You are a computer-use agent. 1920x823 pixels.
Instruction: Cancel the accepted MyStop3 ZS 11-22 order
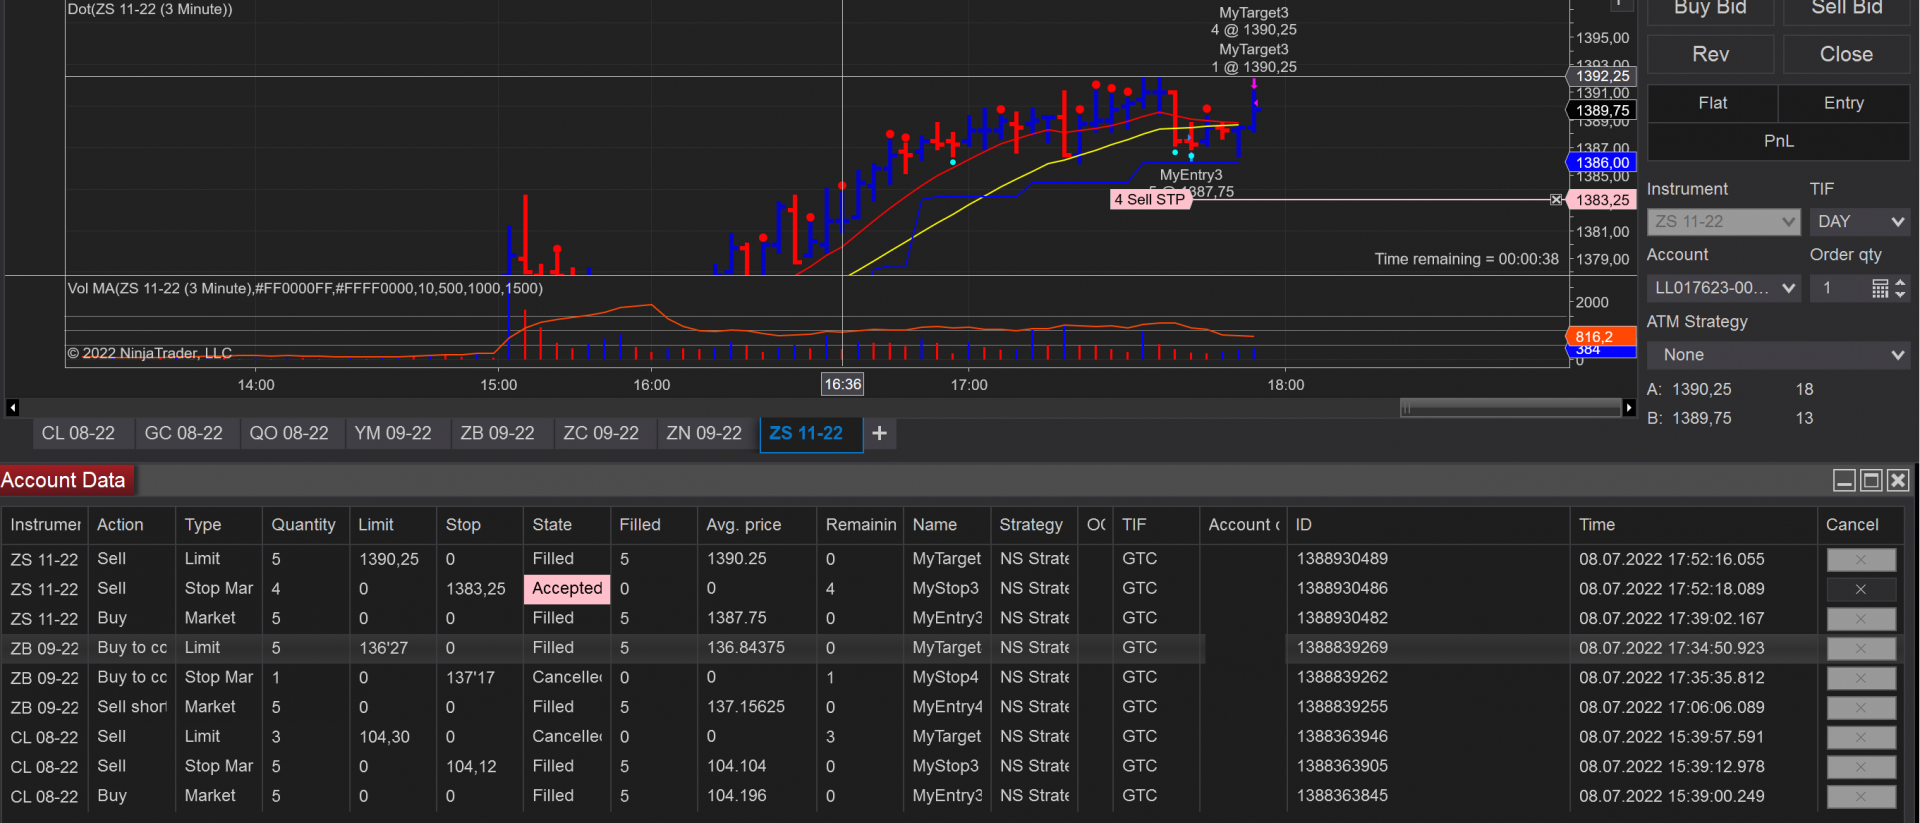click(1861, 589)
